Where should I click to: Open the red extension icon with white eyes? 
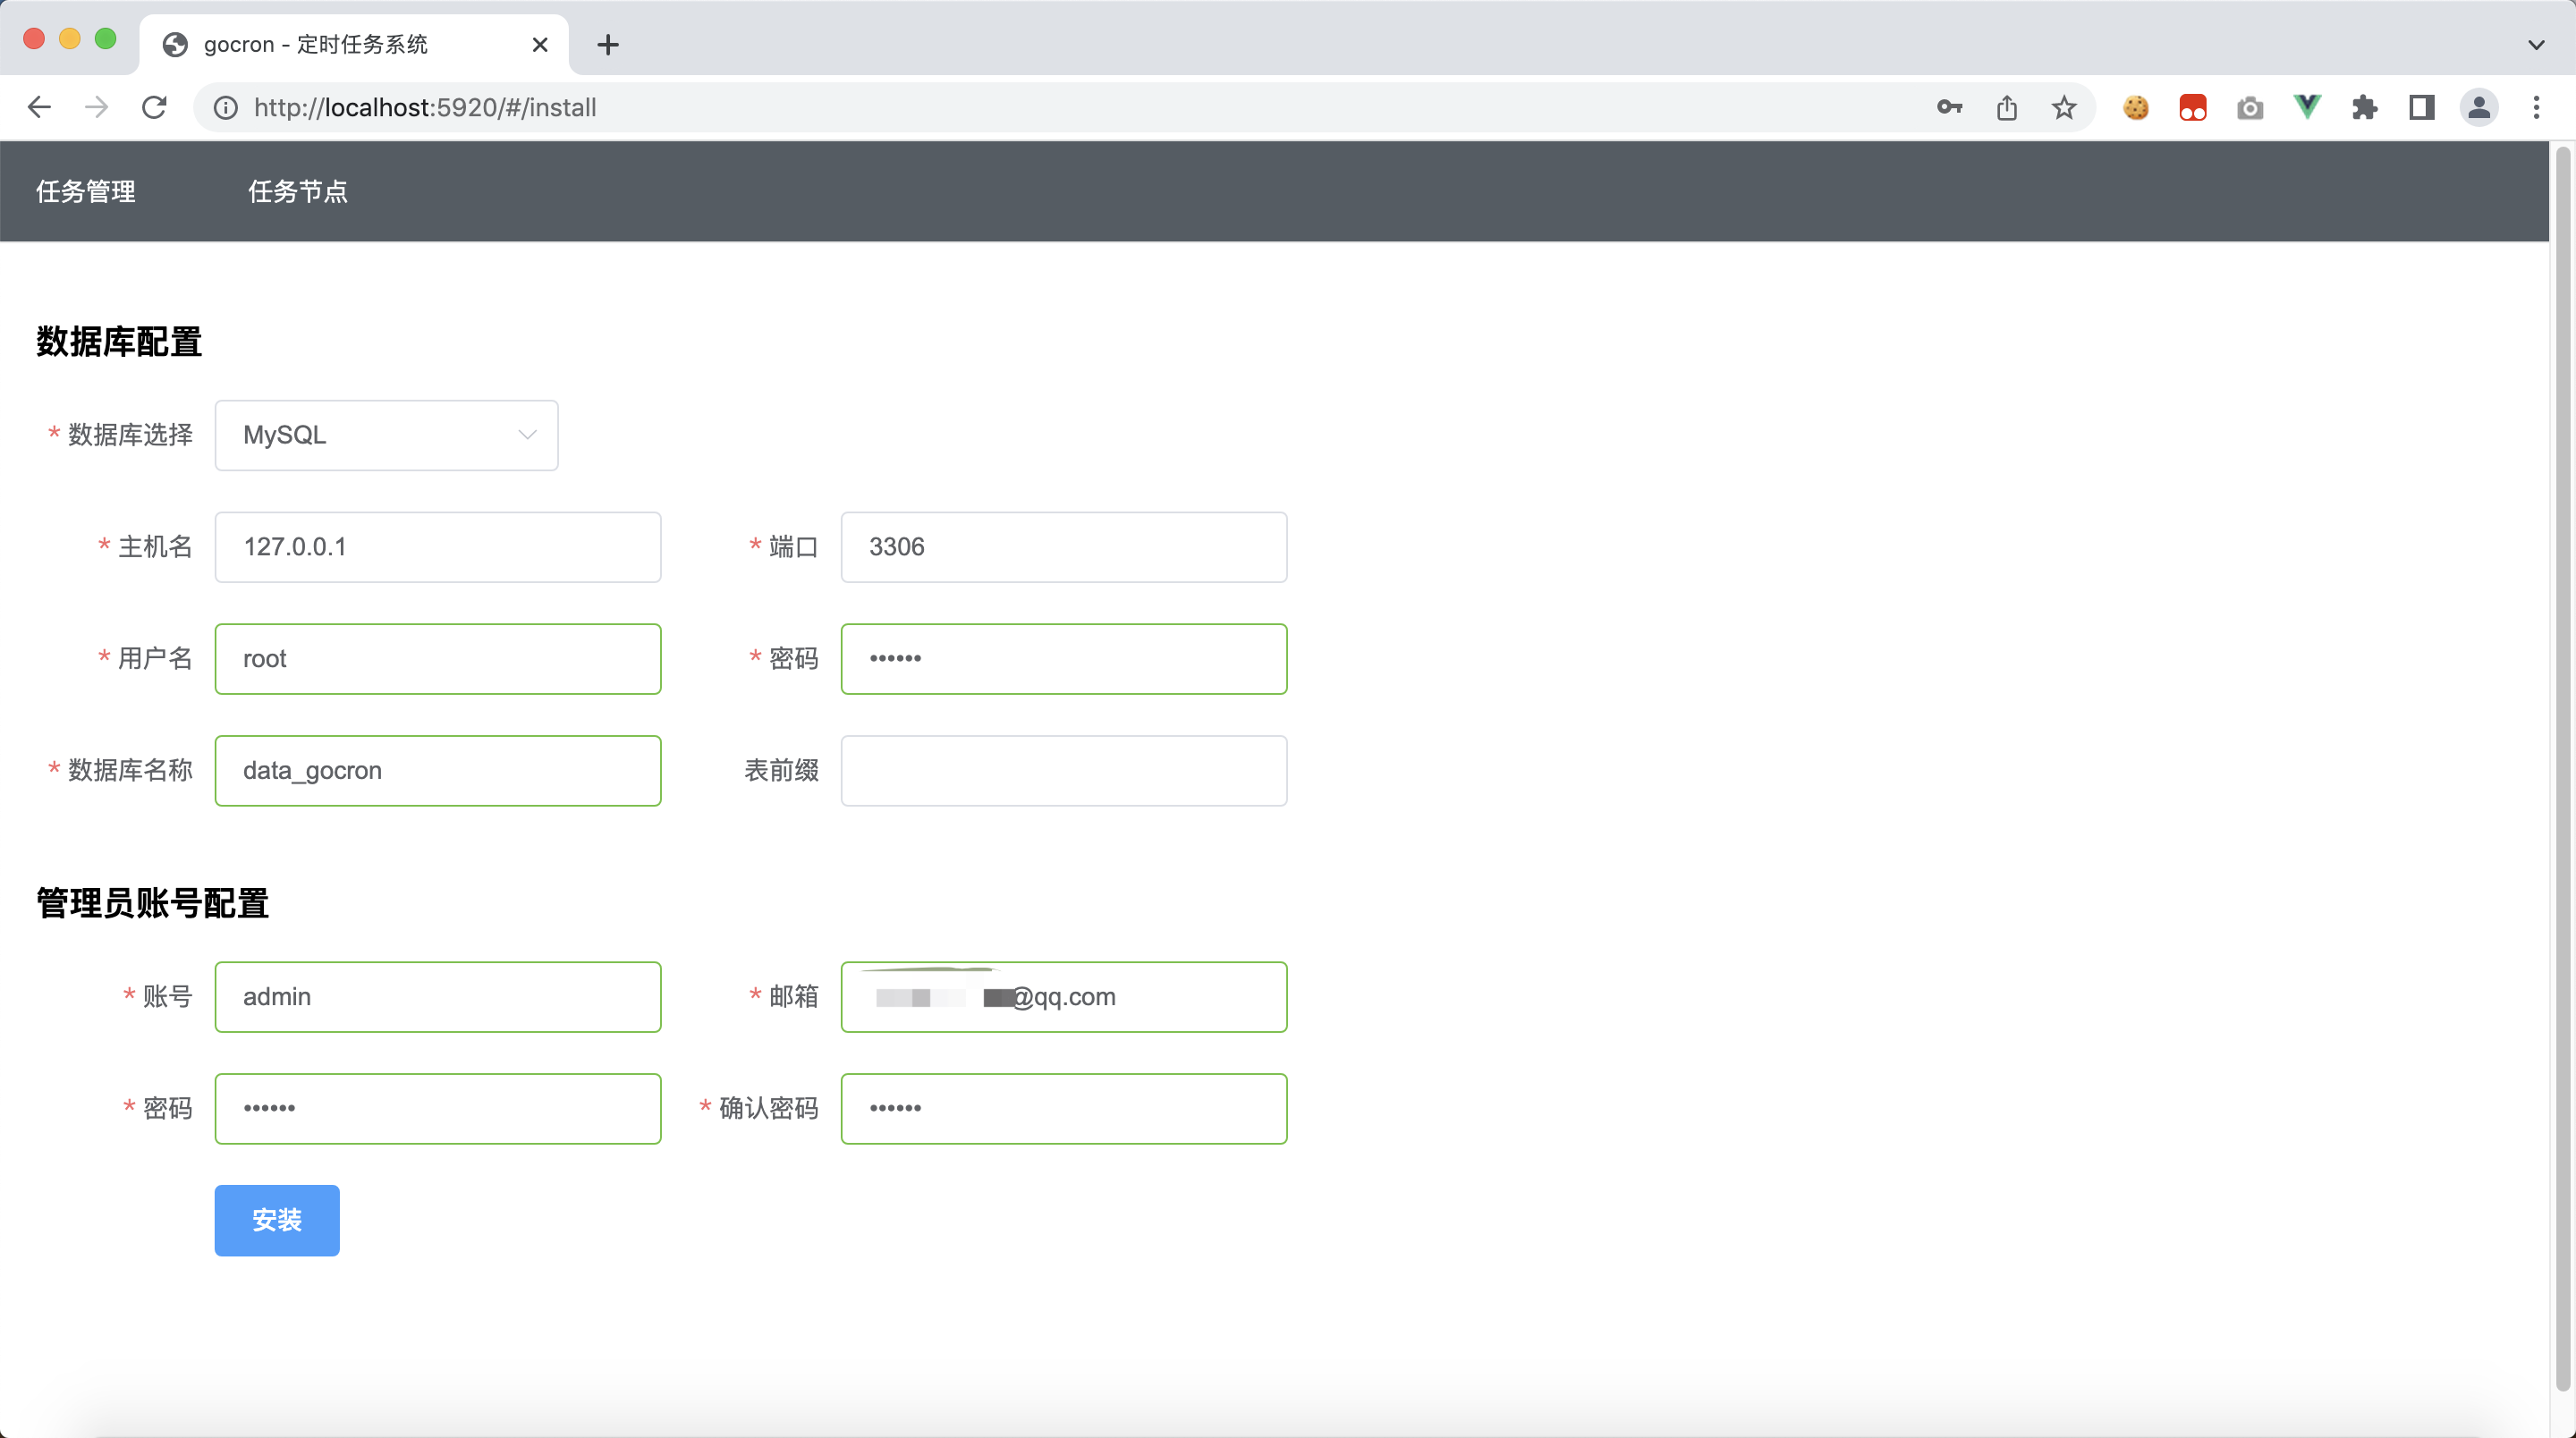click(x=2192, y=107)
